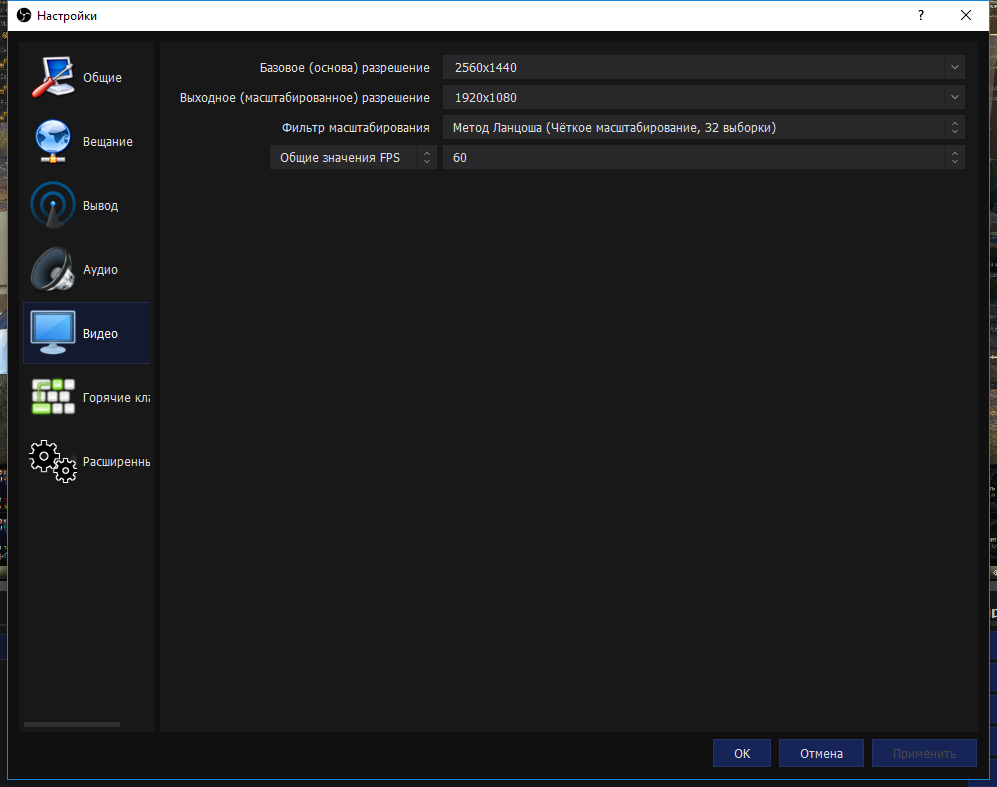The image size is (997, 787).
Task: Click the OBS logo in title bar
Action: pos(22,16)
